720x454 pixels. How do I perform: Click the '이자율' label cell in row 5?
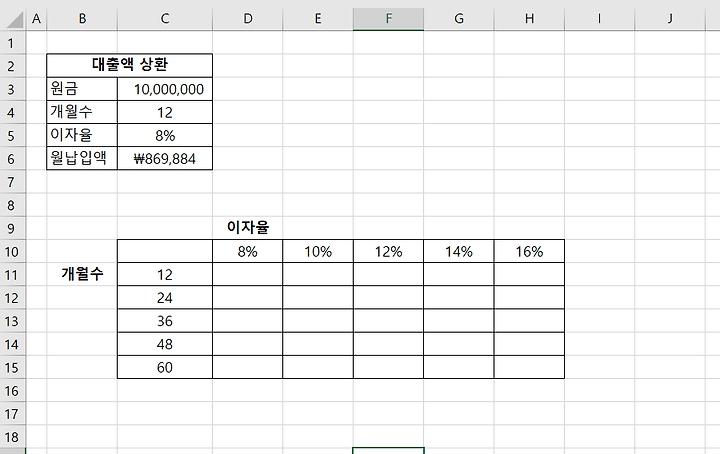[x=82, y=135]
